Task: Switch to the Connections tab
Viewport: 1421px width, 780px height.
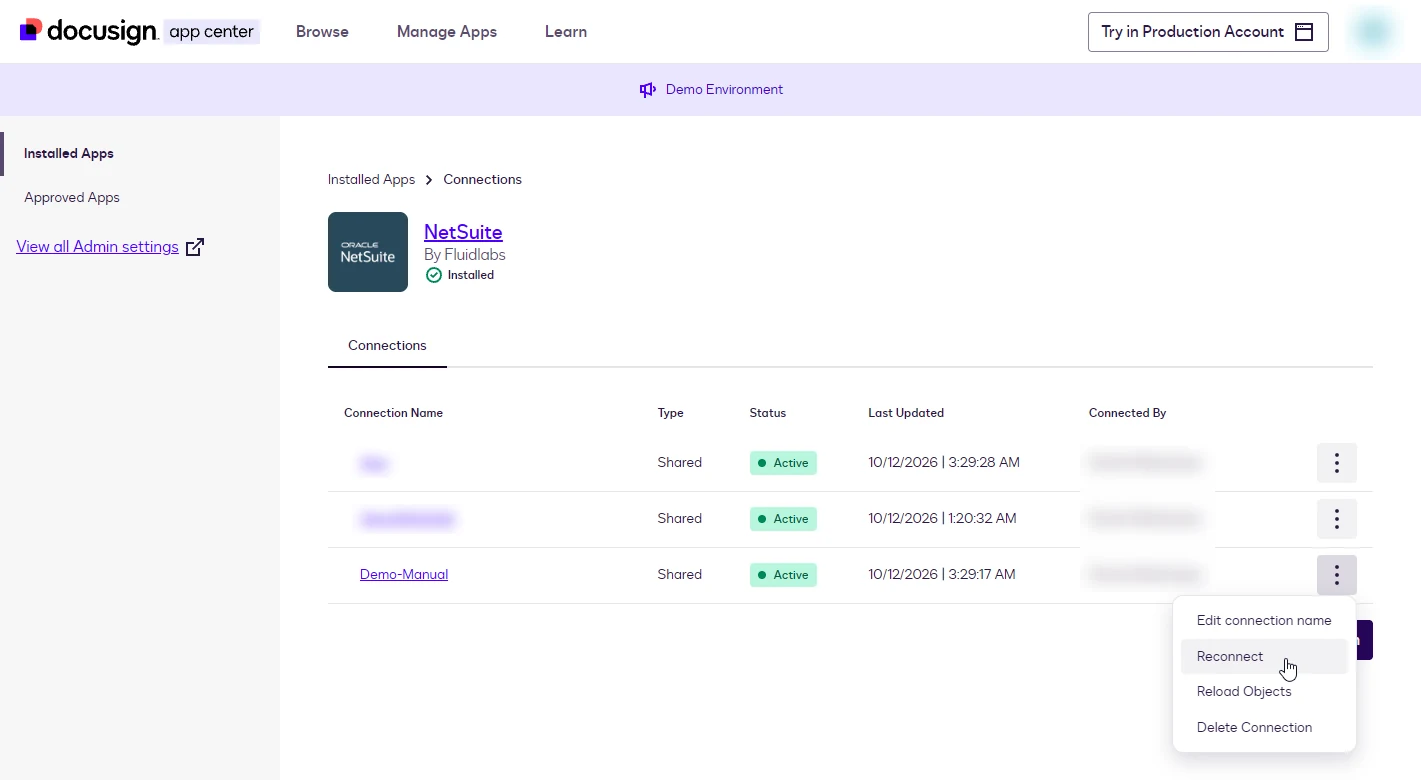Action: (387, 346)
